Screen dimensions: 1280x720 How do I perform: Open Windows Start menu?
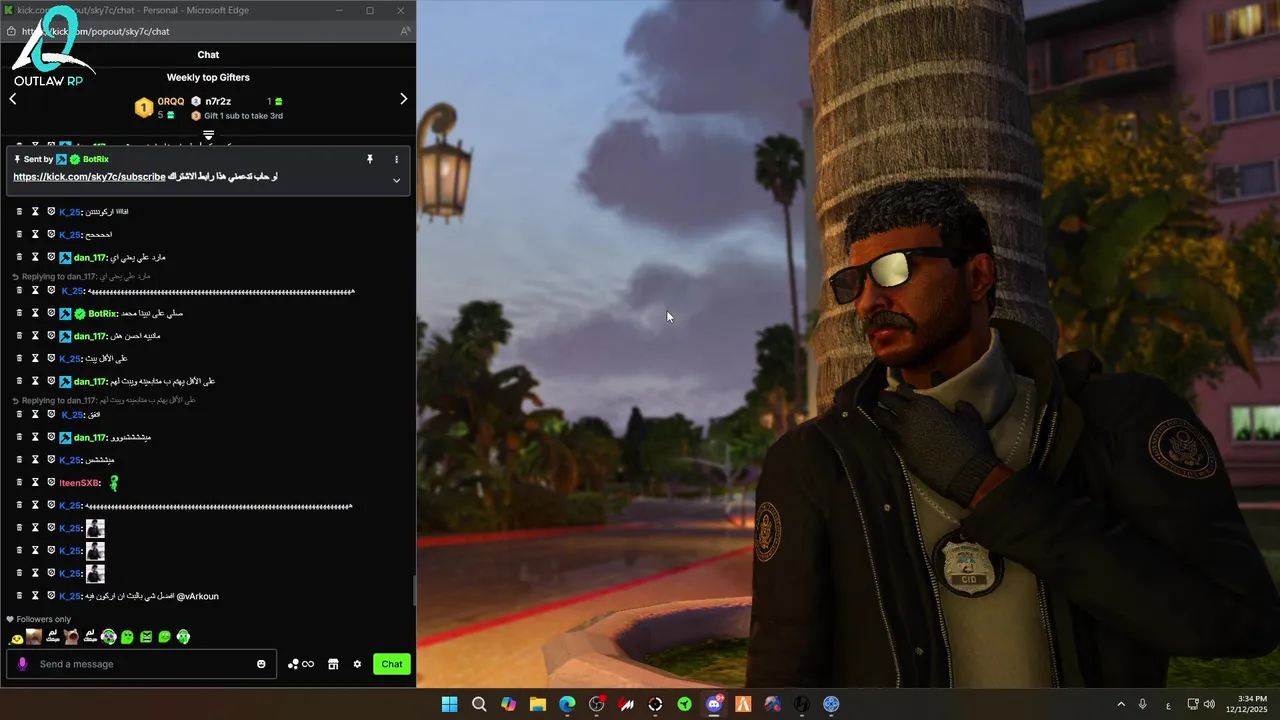click(x=449, y=704)
